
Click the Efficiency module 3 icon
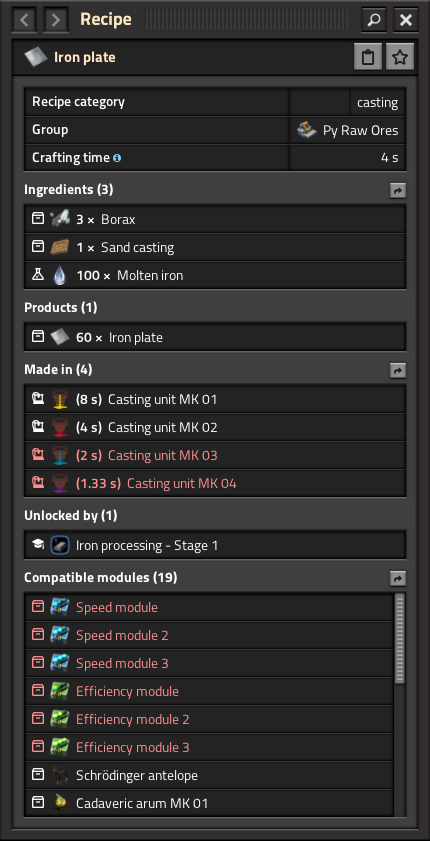60,747
